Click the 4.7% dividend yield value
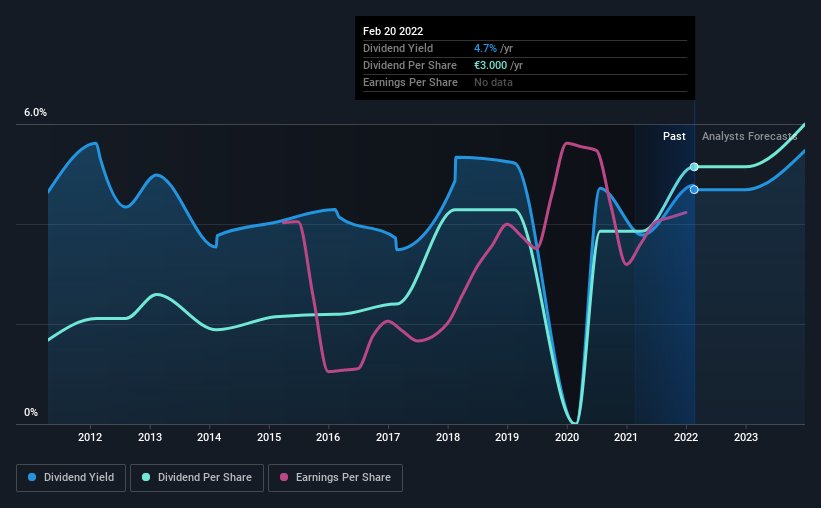Viewport: 821px width, 508px height. (485, 48)
